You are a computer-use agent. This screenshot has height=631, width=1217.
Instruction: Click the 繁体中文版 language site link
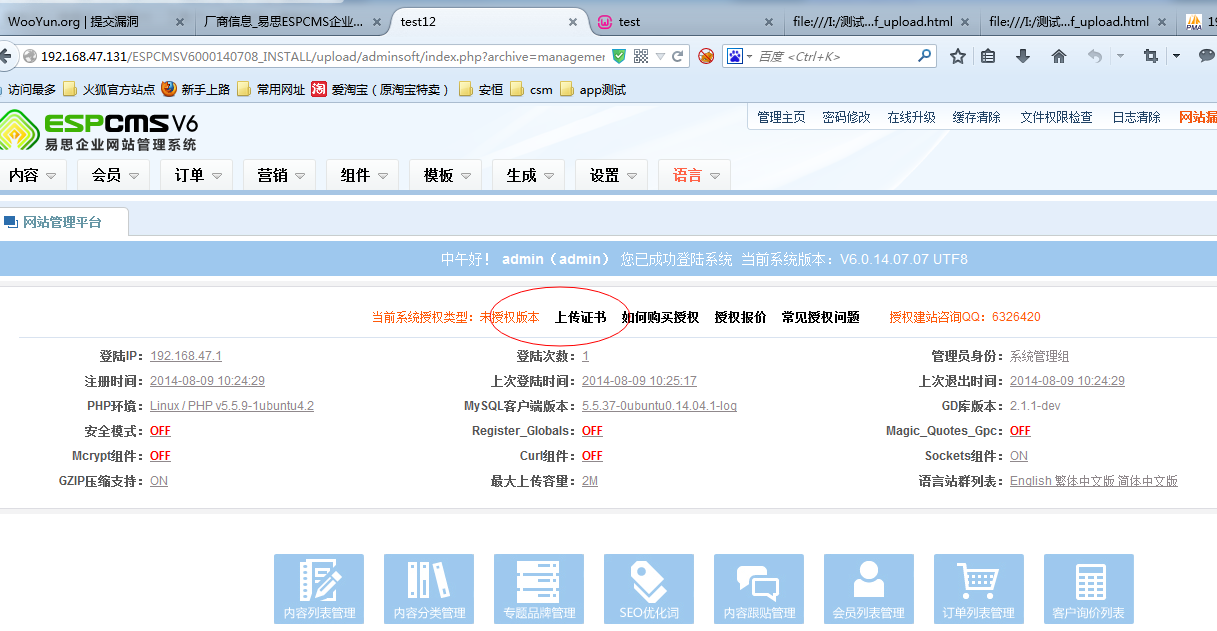pyautogui.click(x=1084, y=481)
